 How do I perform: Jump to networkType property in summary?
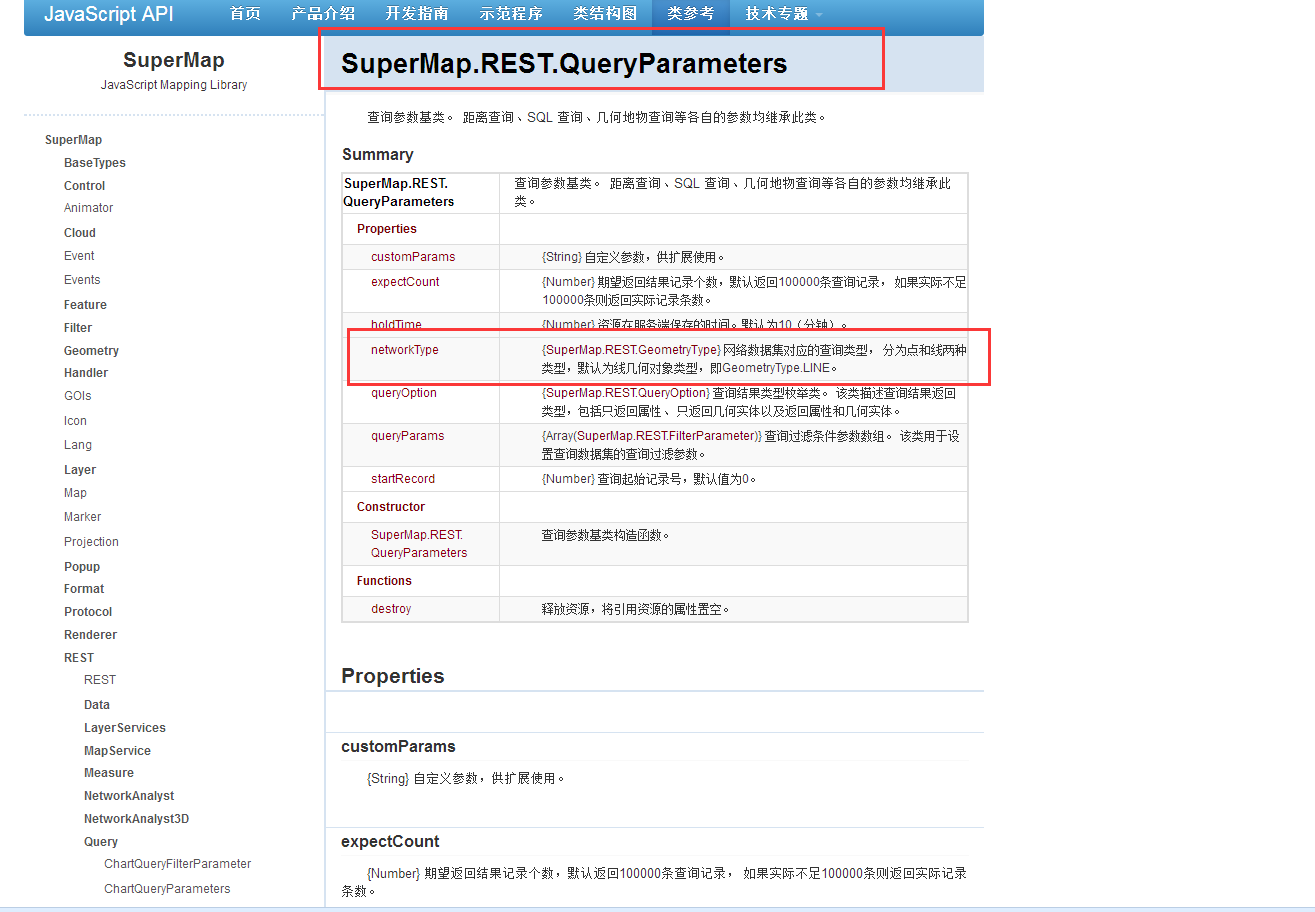point(405,350)
